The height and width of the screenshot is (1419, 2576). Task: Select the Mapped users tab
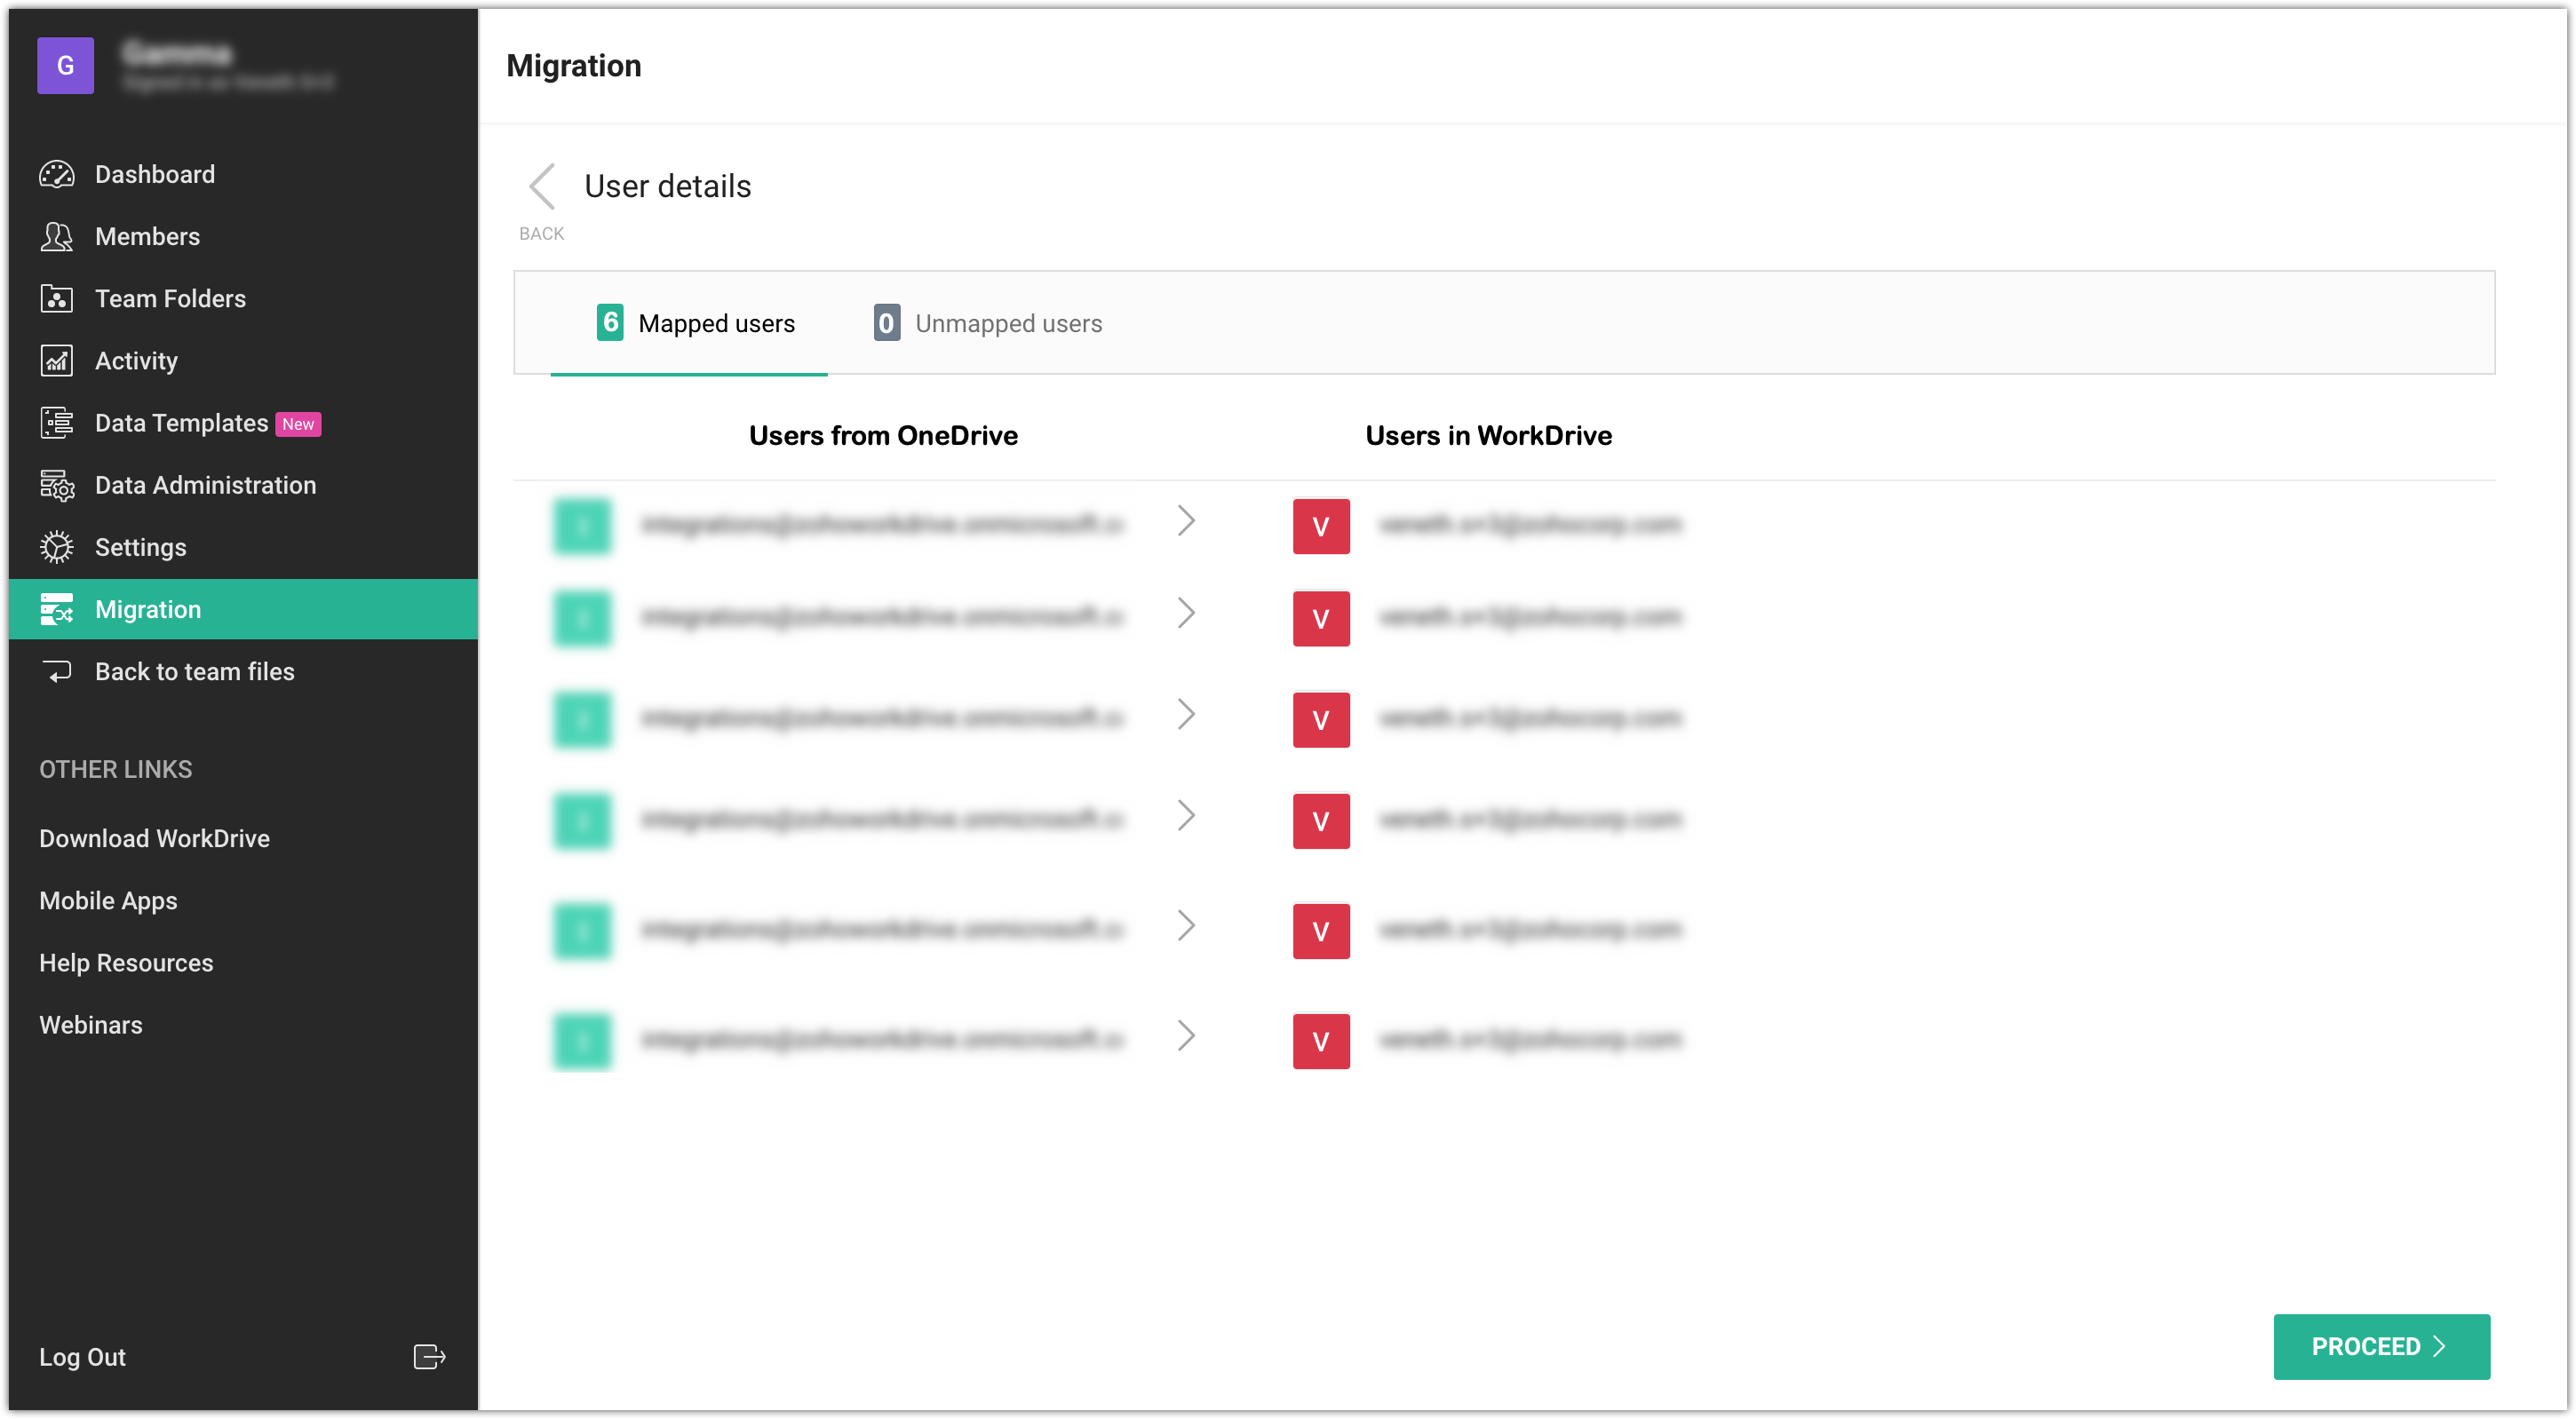(695, 323)
